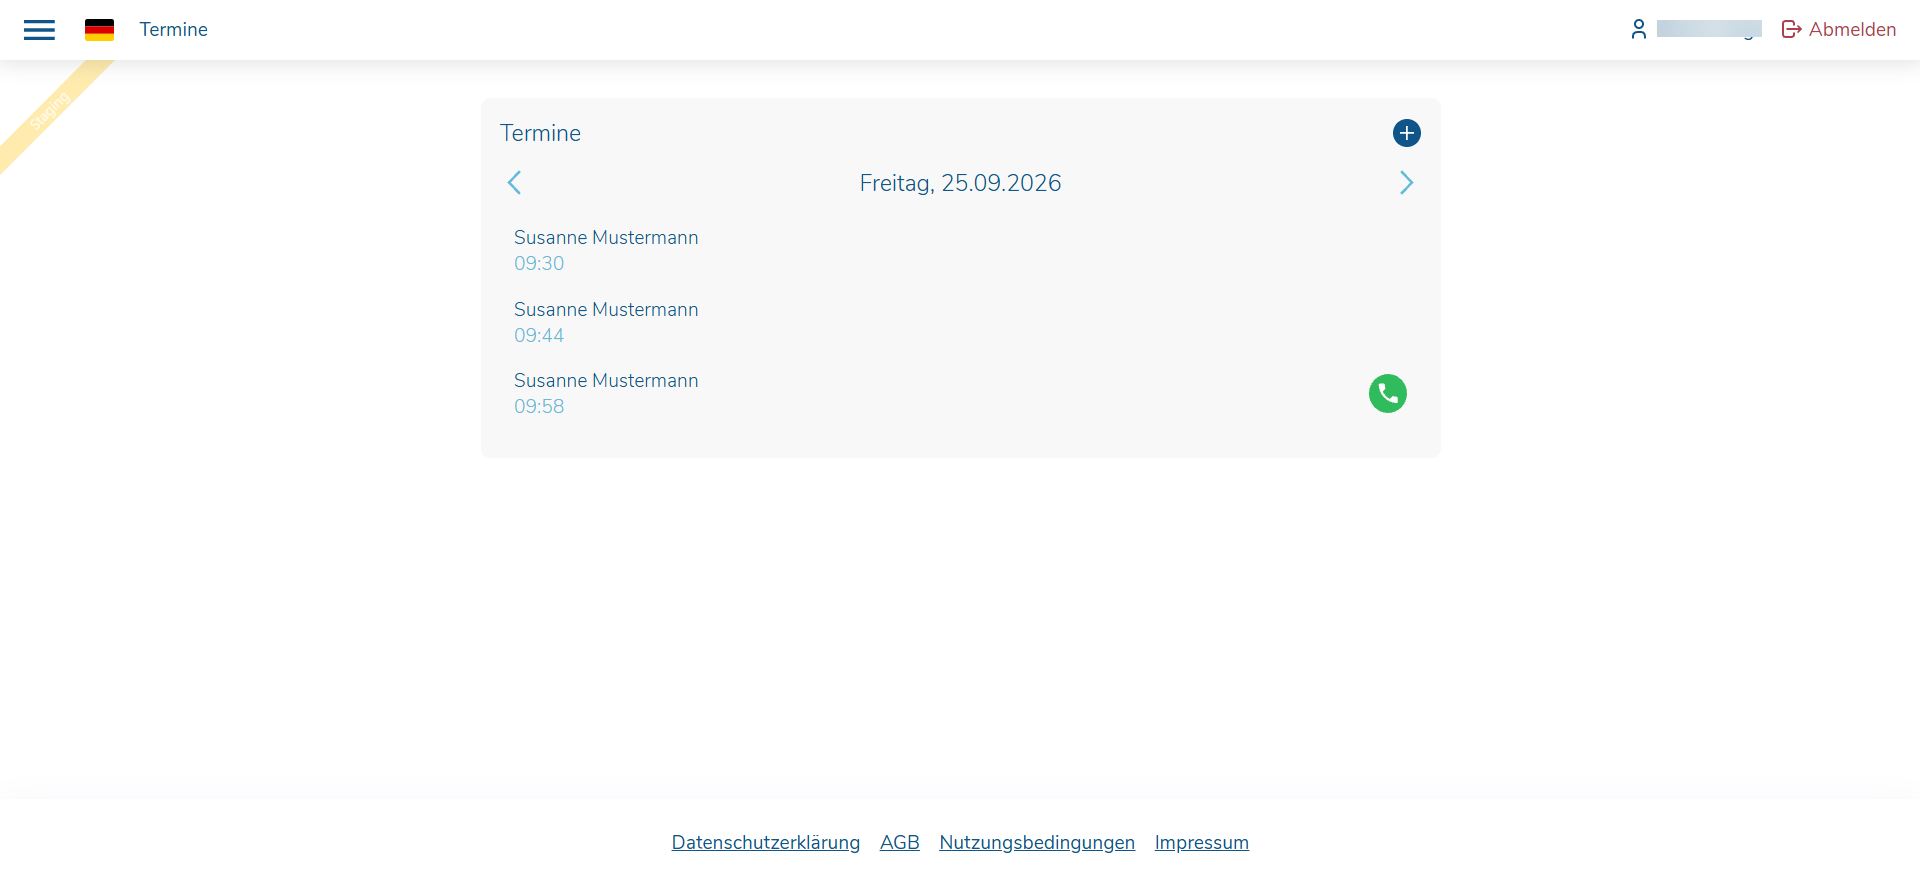
Task: Click the date Freitag, 25.09.2026
Action: click(x=960, y=183)
